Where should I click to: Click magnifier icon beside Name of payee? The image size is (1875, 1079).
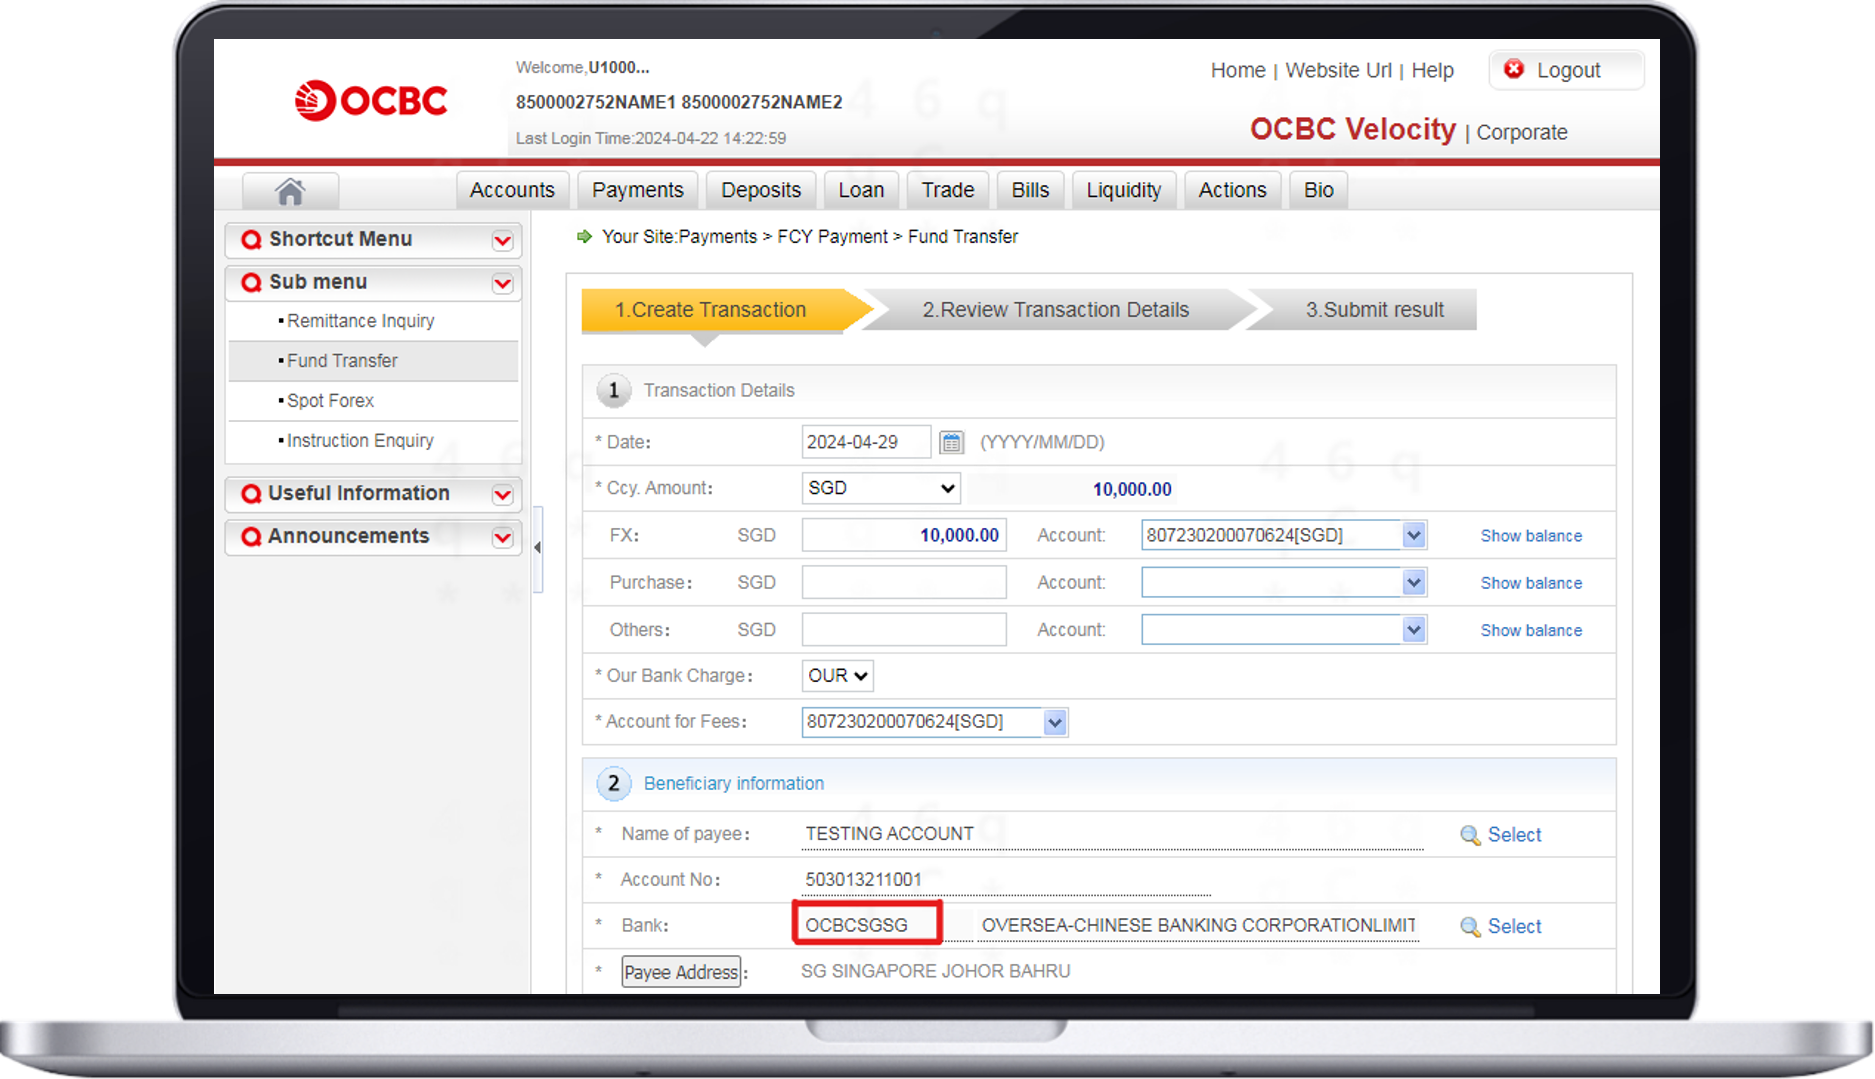(x=1470, y=835)
